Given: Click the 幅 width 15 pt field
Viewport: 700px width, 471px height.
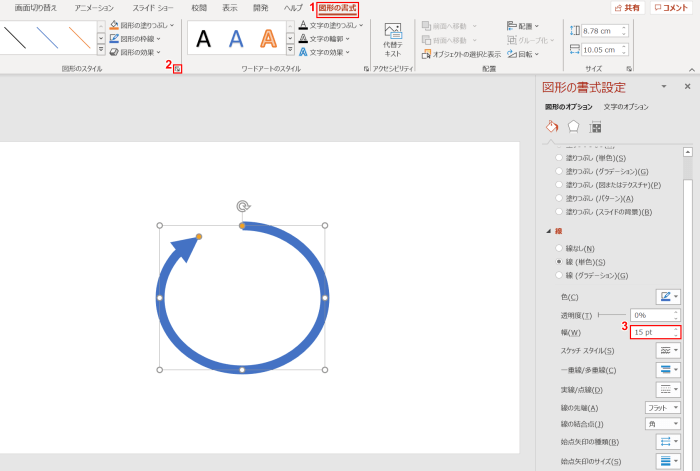Looking at the screenshot, I should (x=655, y=332).
